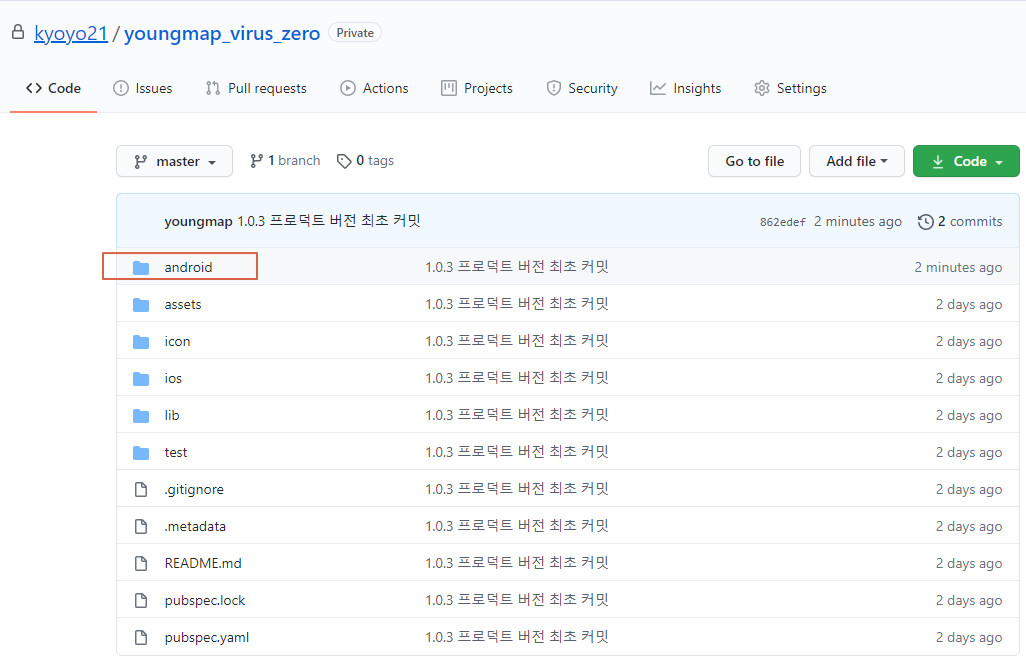Click 2 days ago in assets row
The height and width of the screenshot is (661, 1026).
(x=968, y=304)
